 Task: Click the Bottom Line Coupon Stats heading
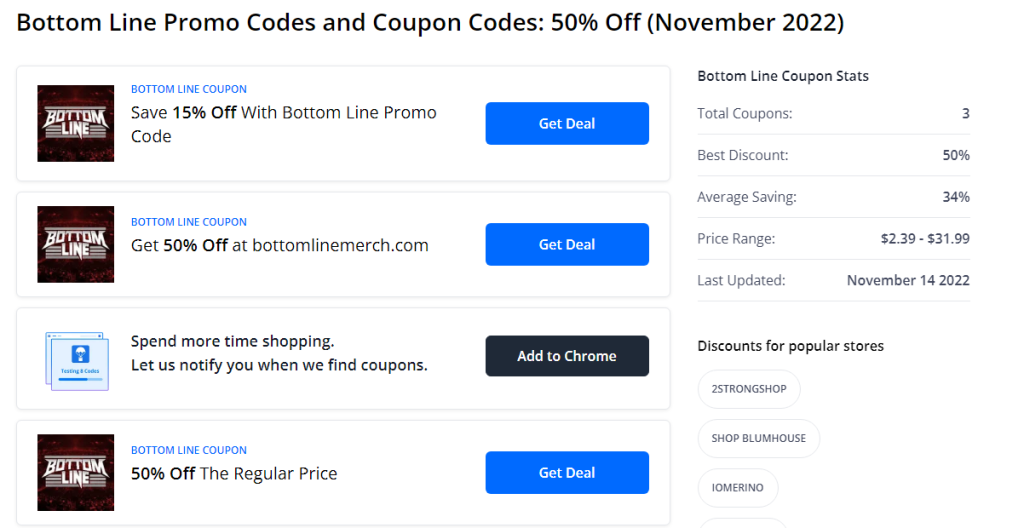click(783, 76)
